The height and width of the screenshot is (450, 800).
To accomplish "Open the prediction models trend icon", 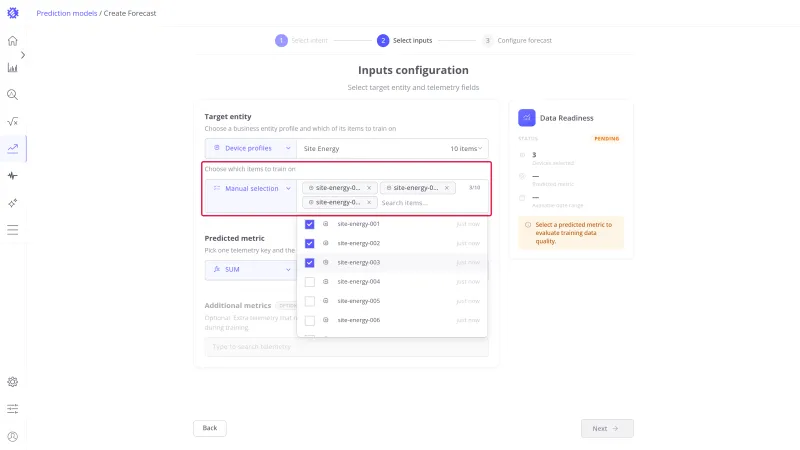I will tap(13, 148).
